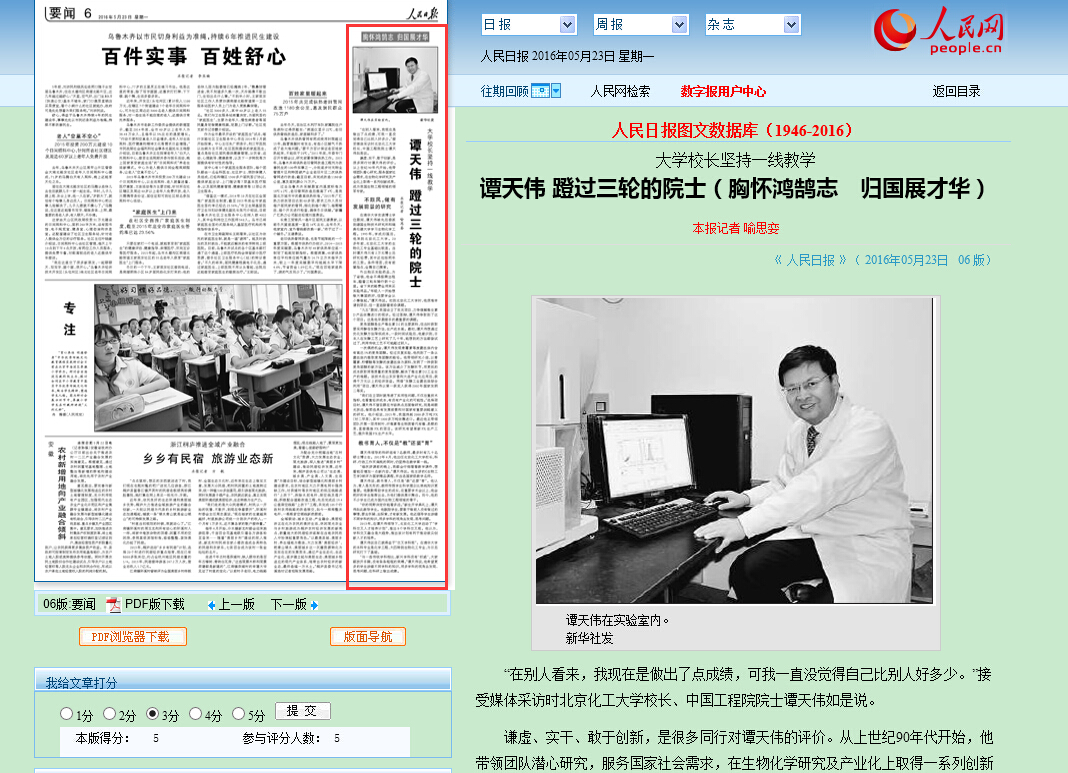1068x773 pixels.
Task: Select the 3分 rating radio button
Action: [153, 714]
